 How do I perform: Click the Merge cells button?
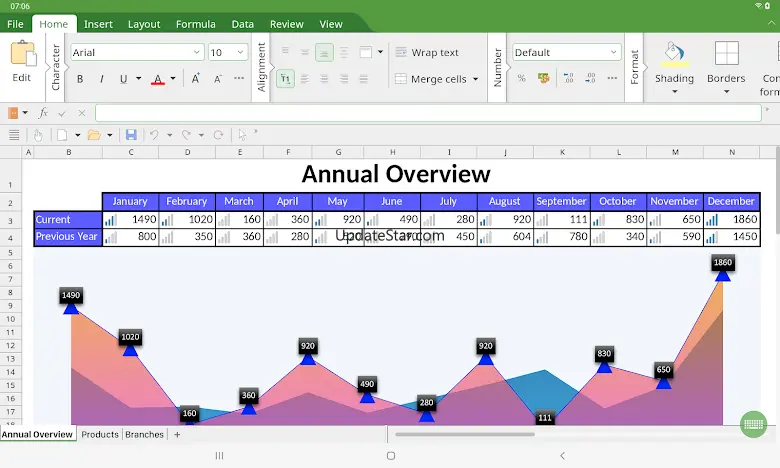pos(431,79)
